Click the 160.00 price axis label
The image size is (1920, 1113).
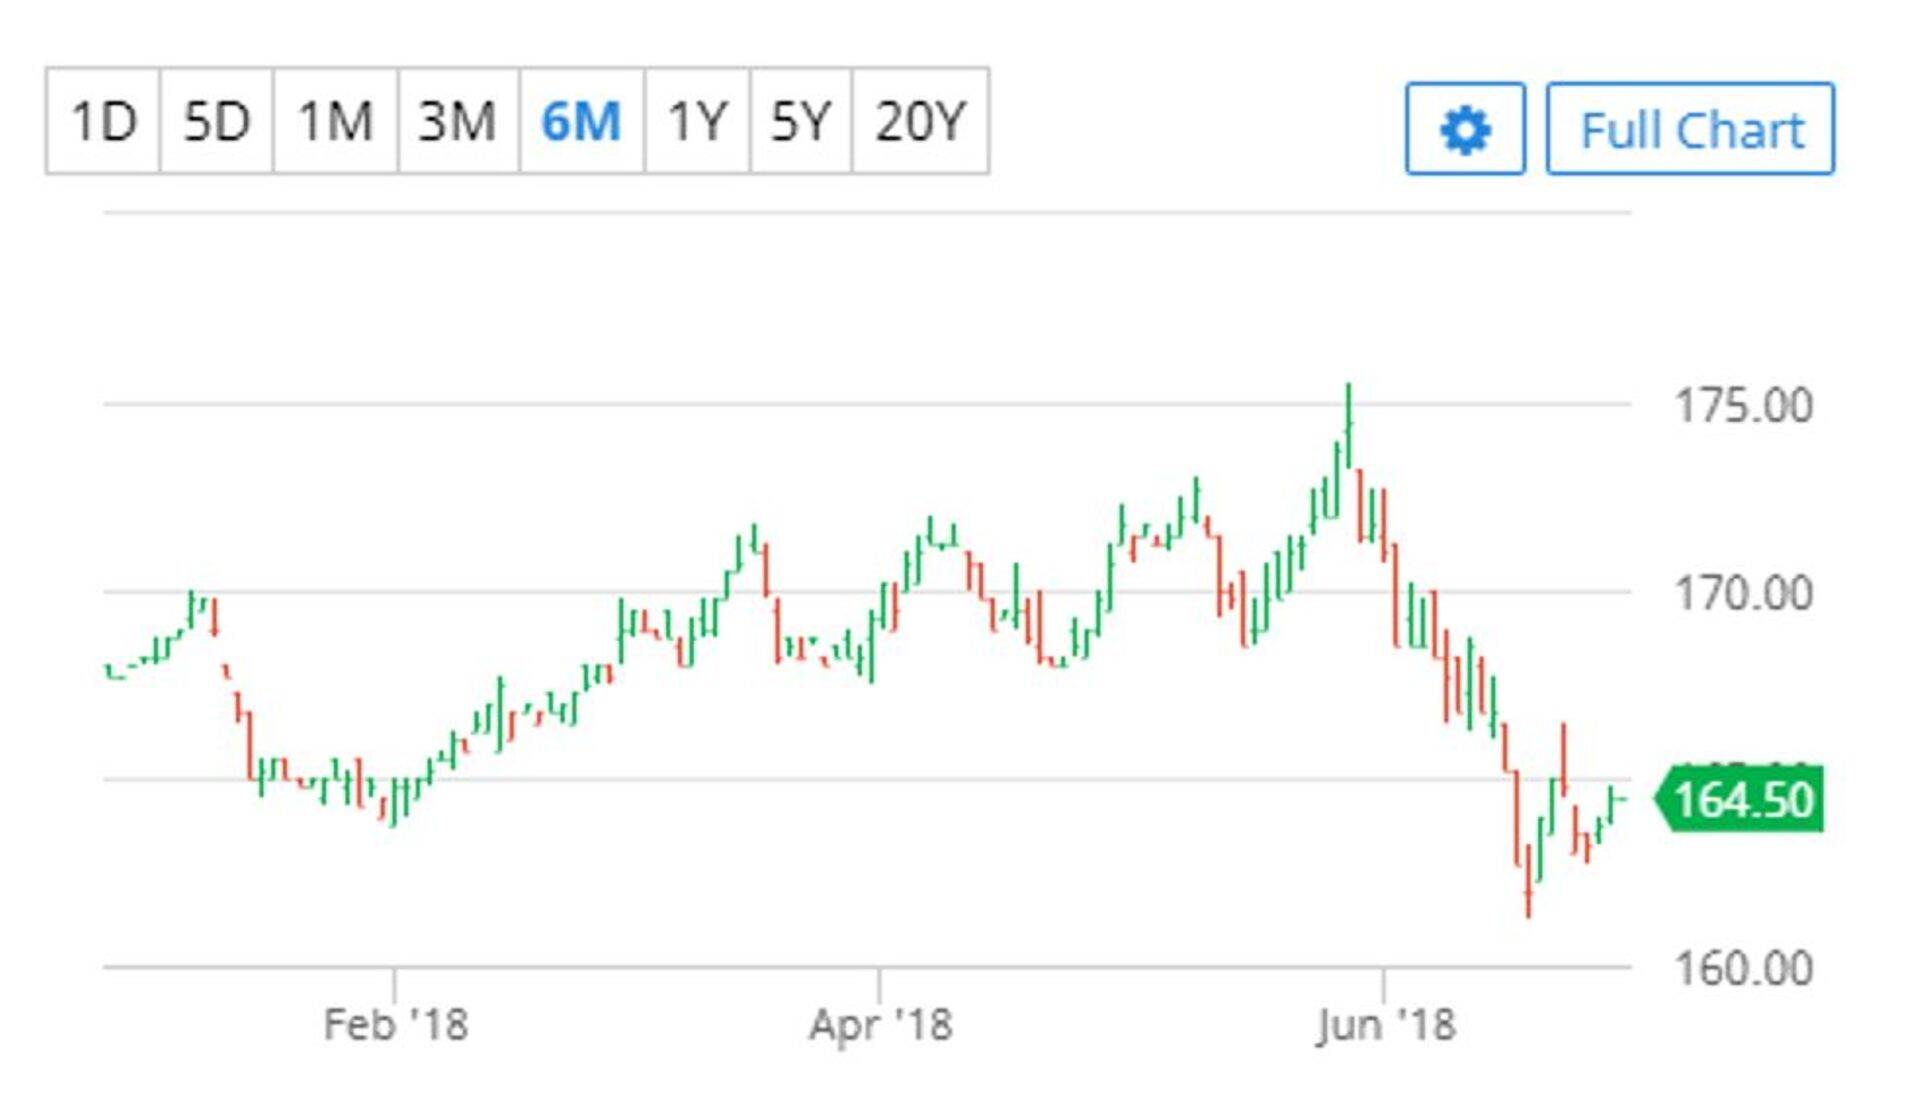1742,969
